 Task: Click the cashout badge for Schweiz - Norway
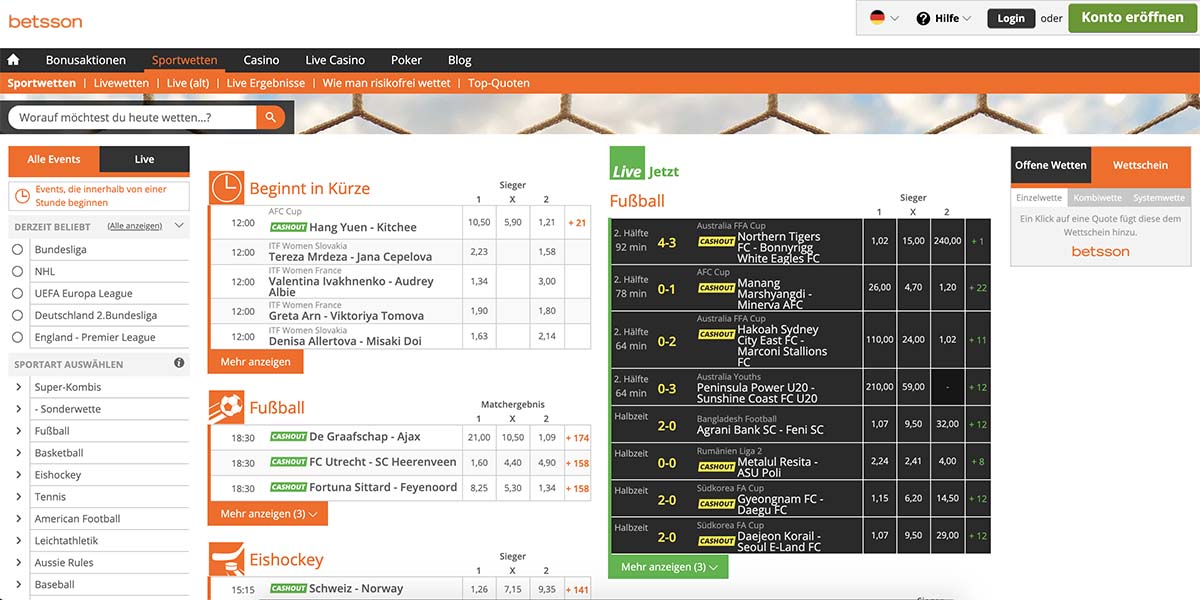[288, 588]
